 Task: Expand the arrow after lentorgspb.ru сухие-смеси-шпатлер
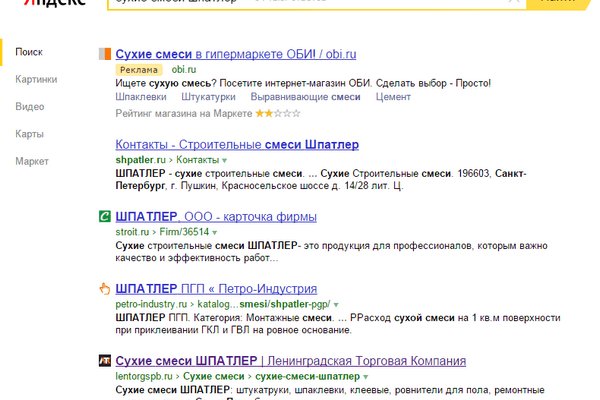coord(365,377)
